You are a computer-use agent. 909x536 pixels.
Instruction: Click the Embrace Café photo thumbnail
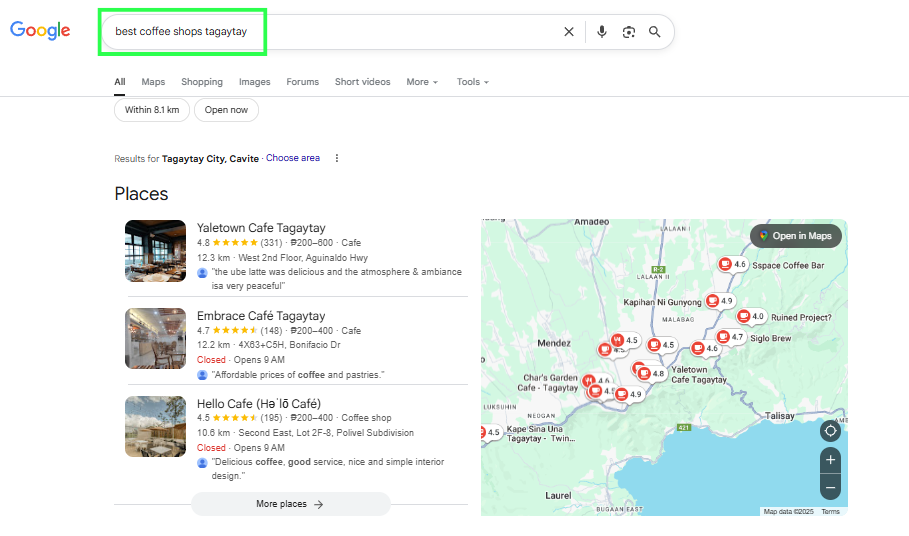(x=155, y=338)
